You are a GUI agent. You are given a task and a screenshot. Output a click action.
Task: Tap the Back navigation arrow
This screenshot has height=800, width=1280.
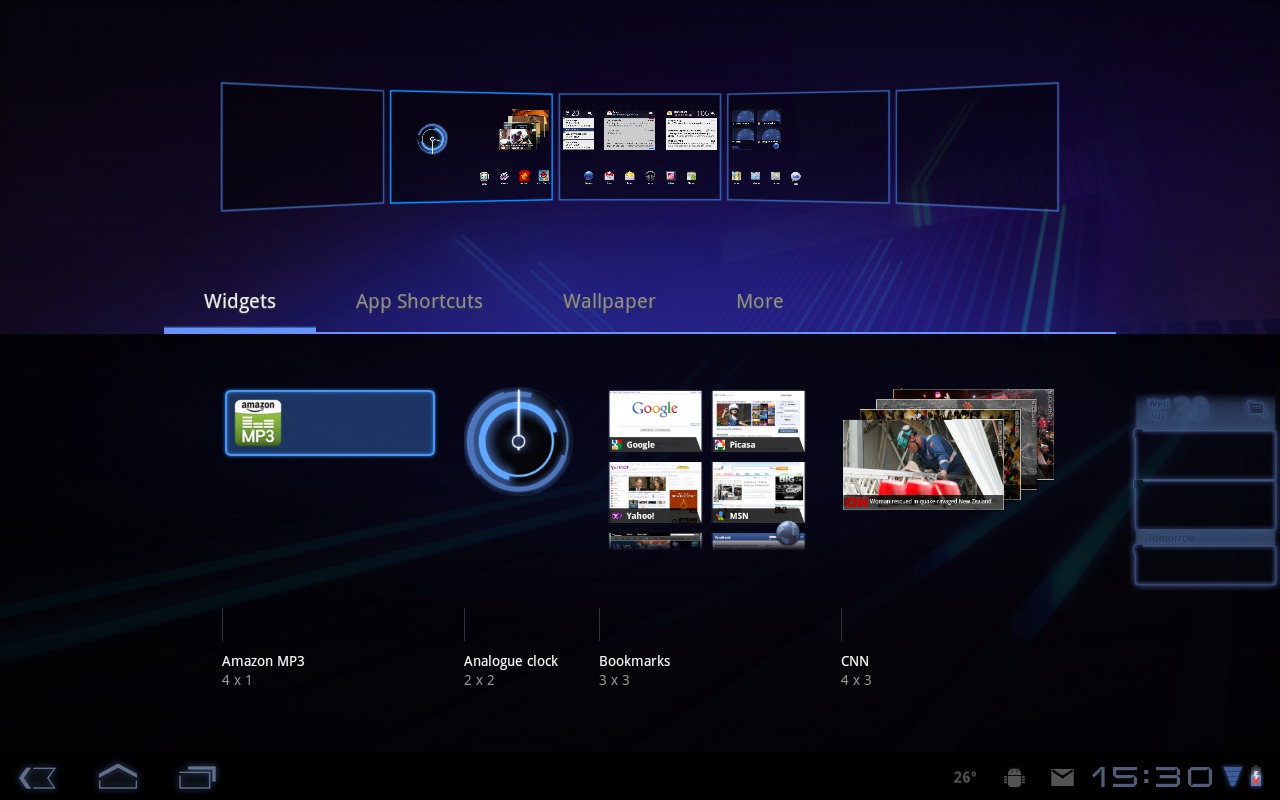[37, 777]
